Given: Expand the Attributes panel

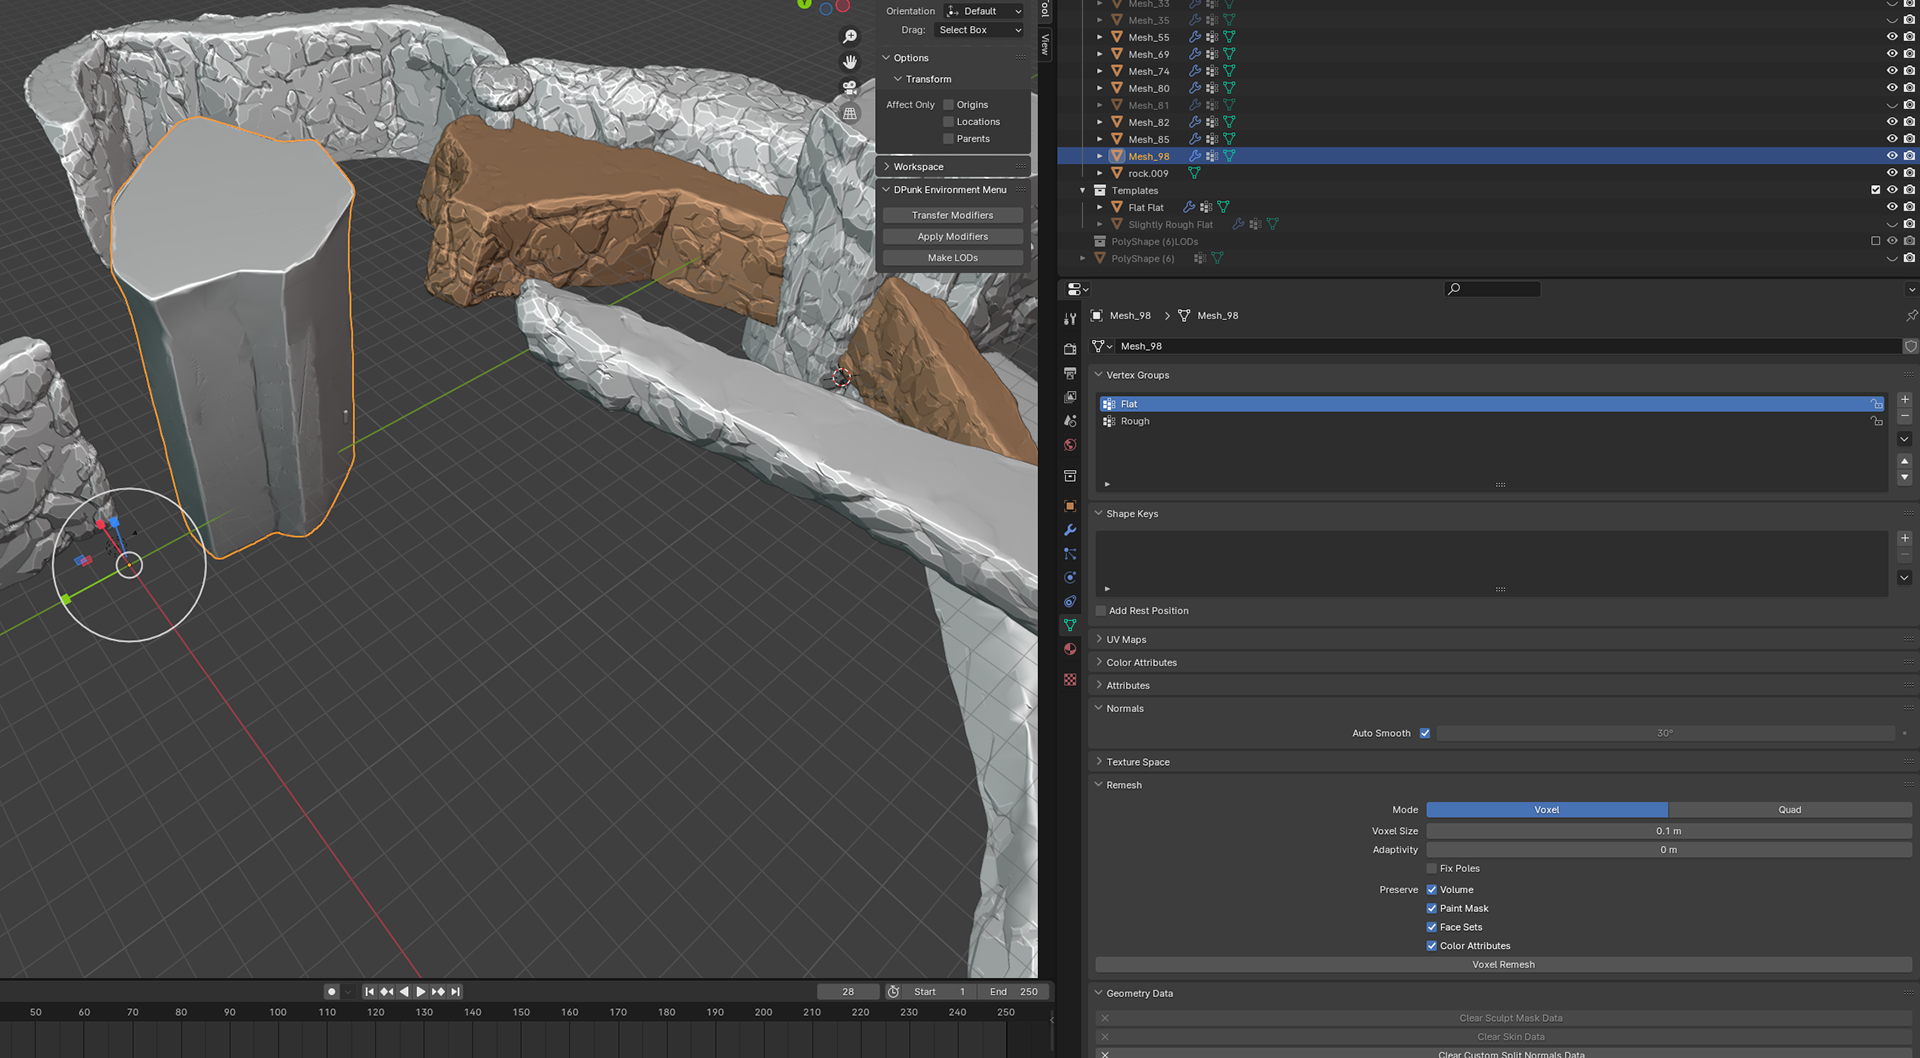Looking at the screenshot, I should click(x=1099, y=685).
